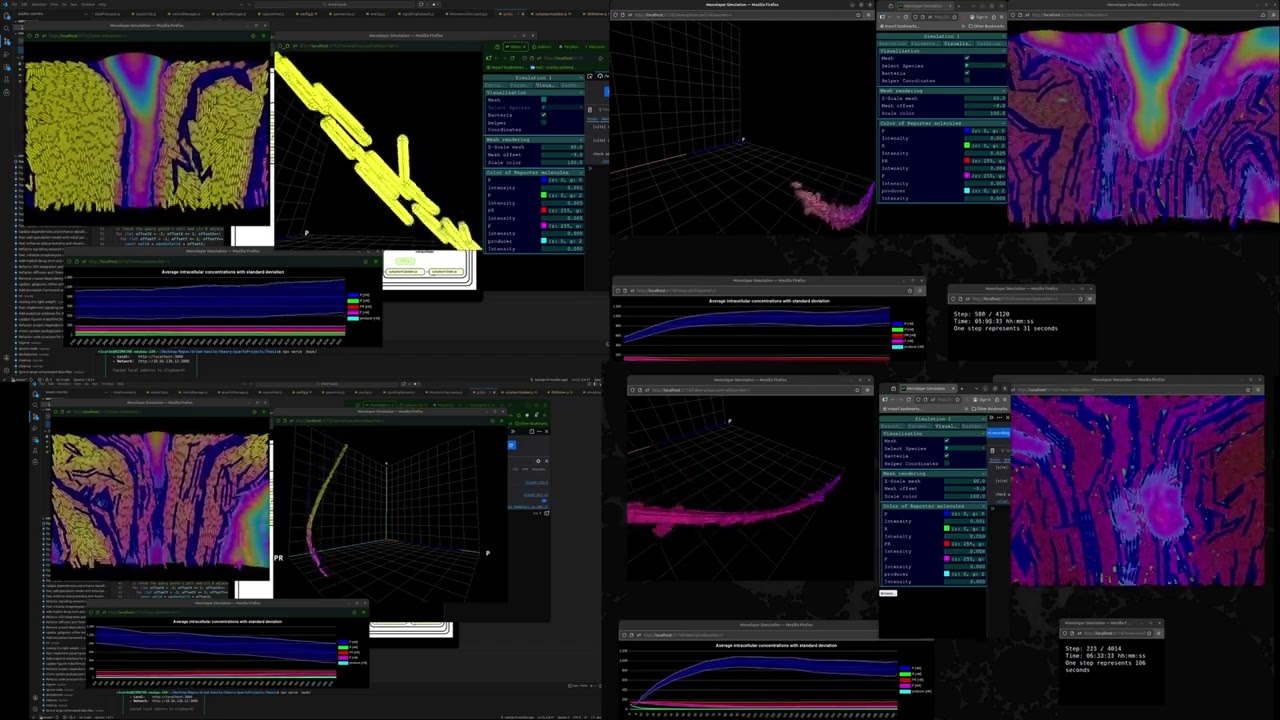Pick the green R color swatch in the top-left panel
Screen dimensions: 1280x720
(544, 195)
